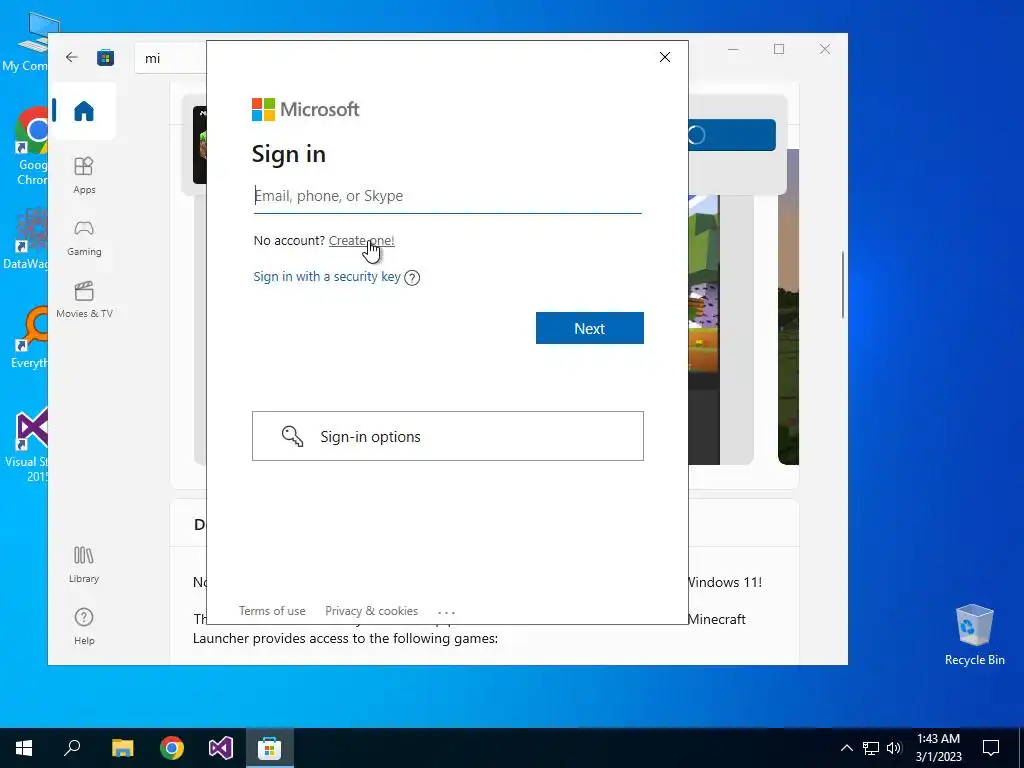Viewport: 1024px width, 768px height.
Task: Show hidden tray icons chevron
Action: (846, 748)
